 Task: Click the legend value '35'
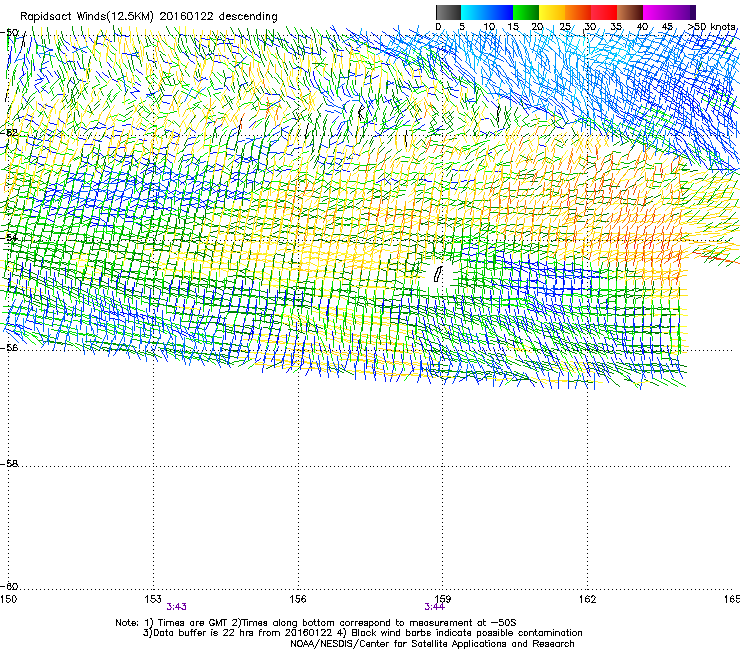tap(616, 26)
